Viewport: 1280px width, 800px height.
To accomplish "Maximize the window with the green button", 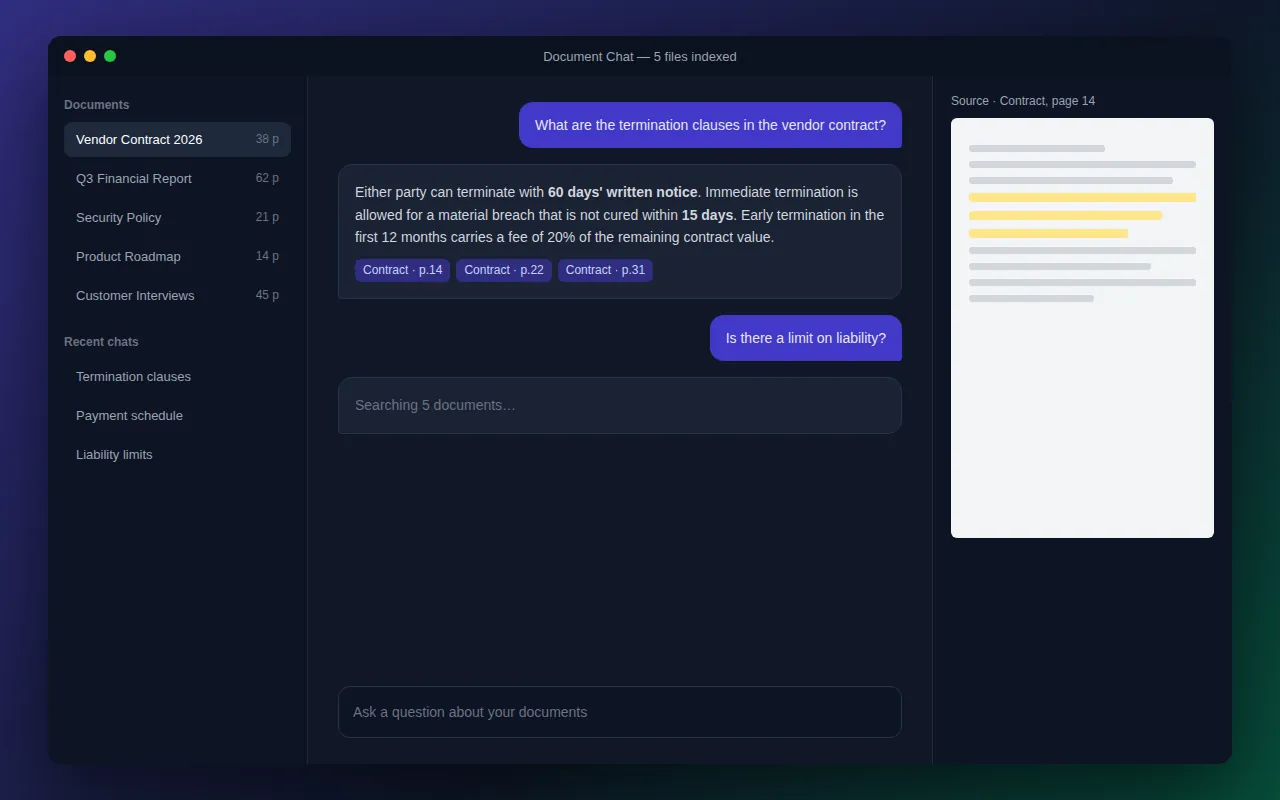I will pyautogui.click(x=110, y=56).
